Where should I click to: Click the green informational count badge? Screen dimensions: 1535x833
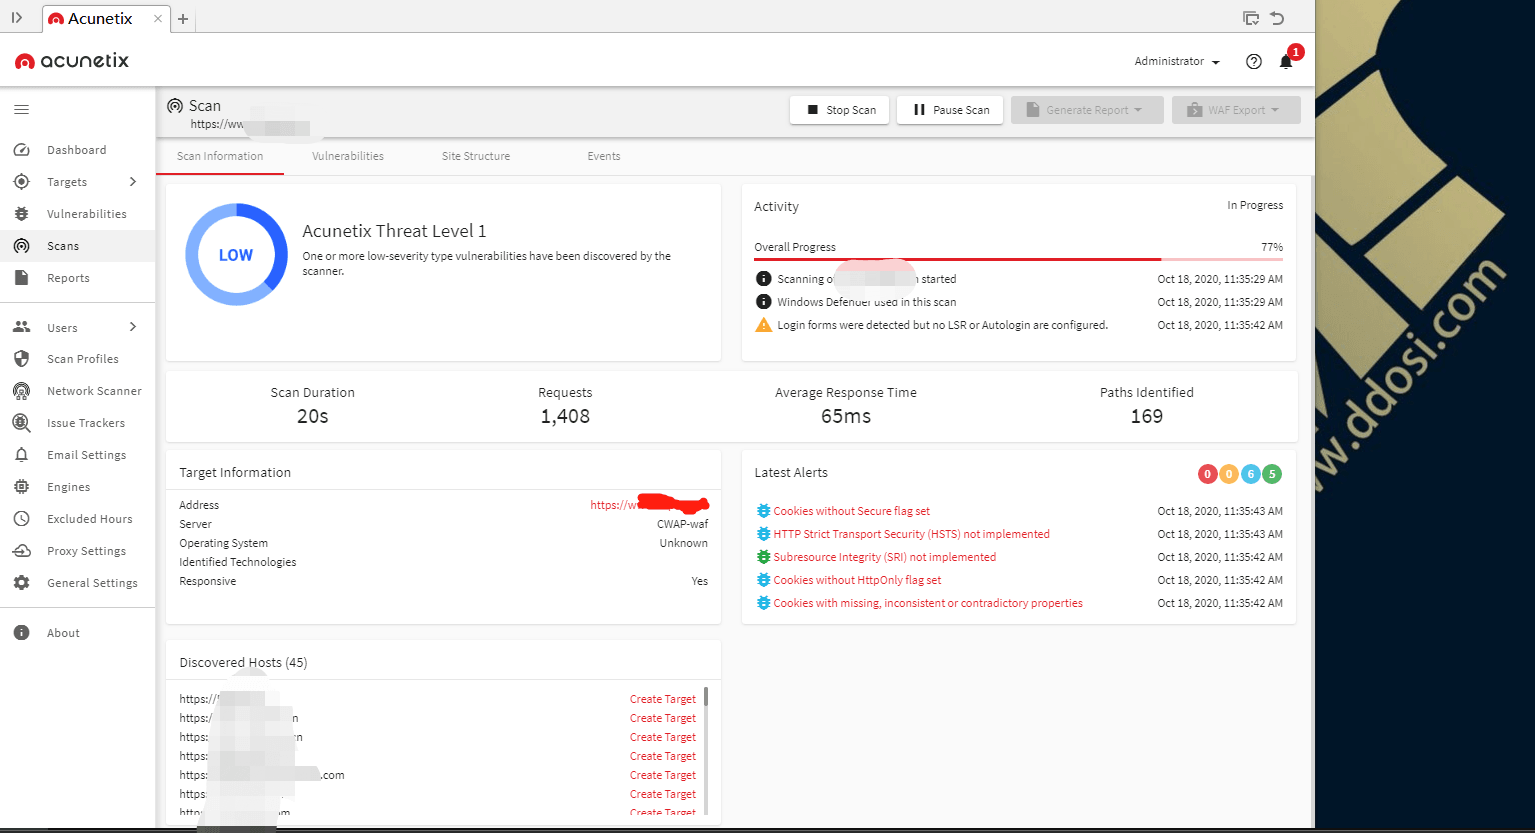(x=1272, y=474)
